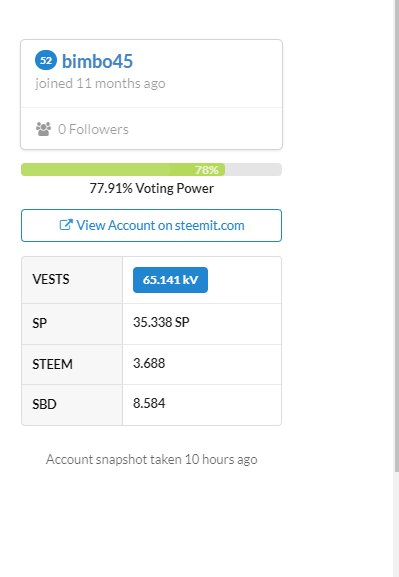
Task: Select the 0 Followers text
Action: (93, 129)
